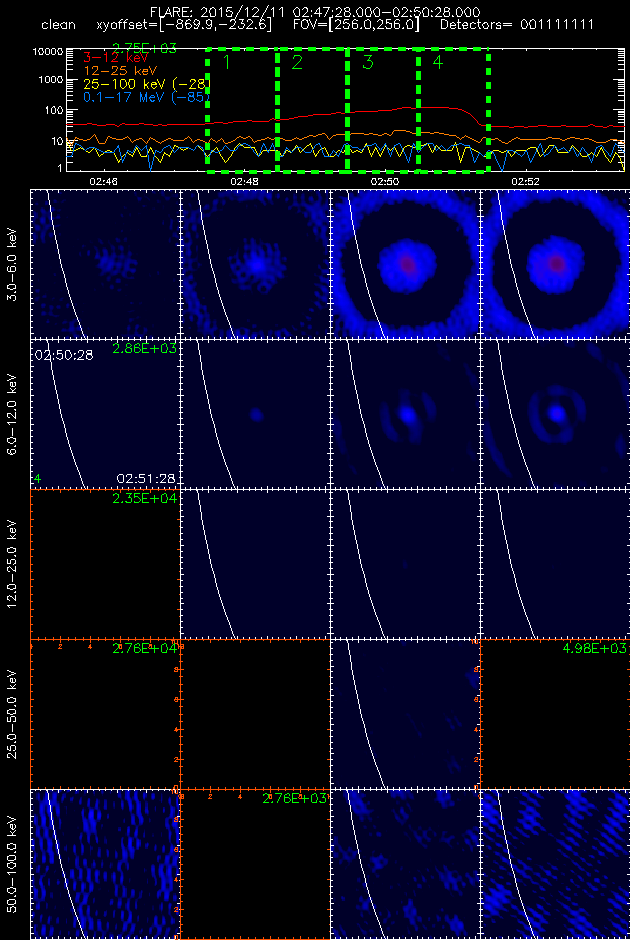Click the 4.98E+03 value in green
630x940 pixels.
tap(595, 649)
